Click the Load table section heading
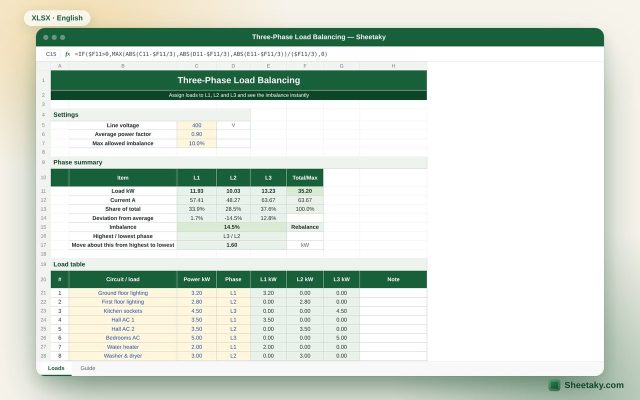Image resolution: width=640 pixels, height=400 pixels. click(x=239, y=264)
